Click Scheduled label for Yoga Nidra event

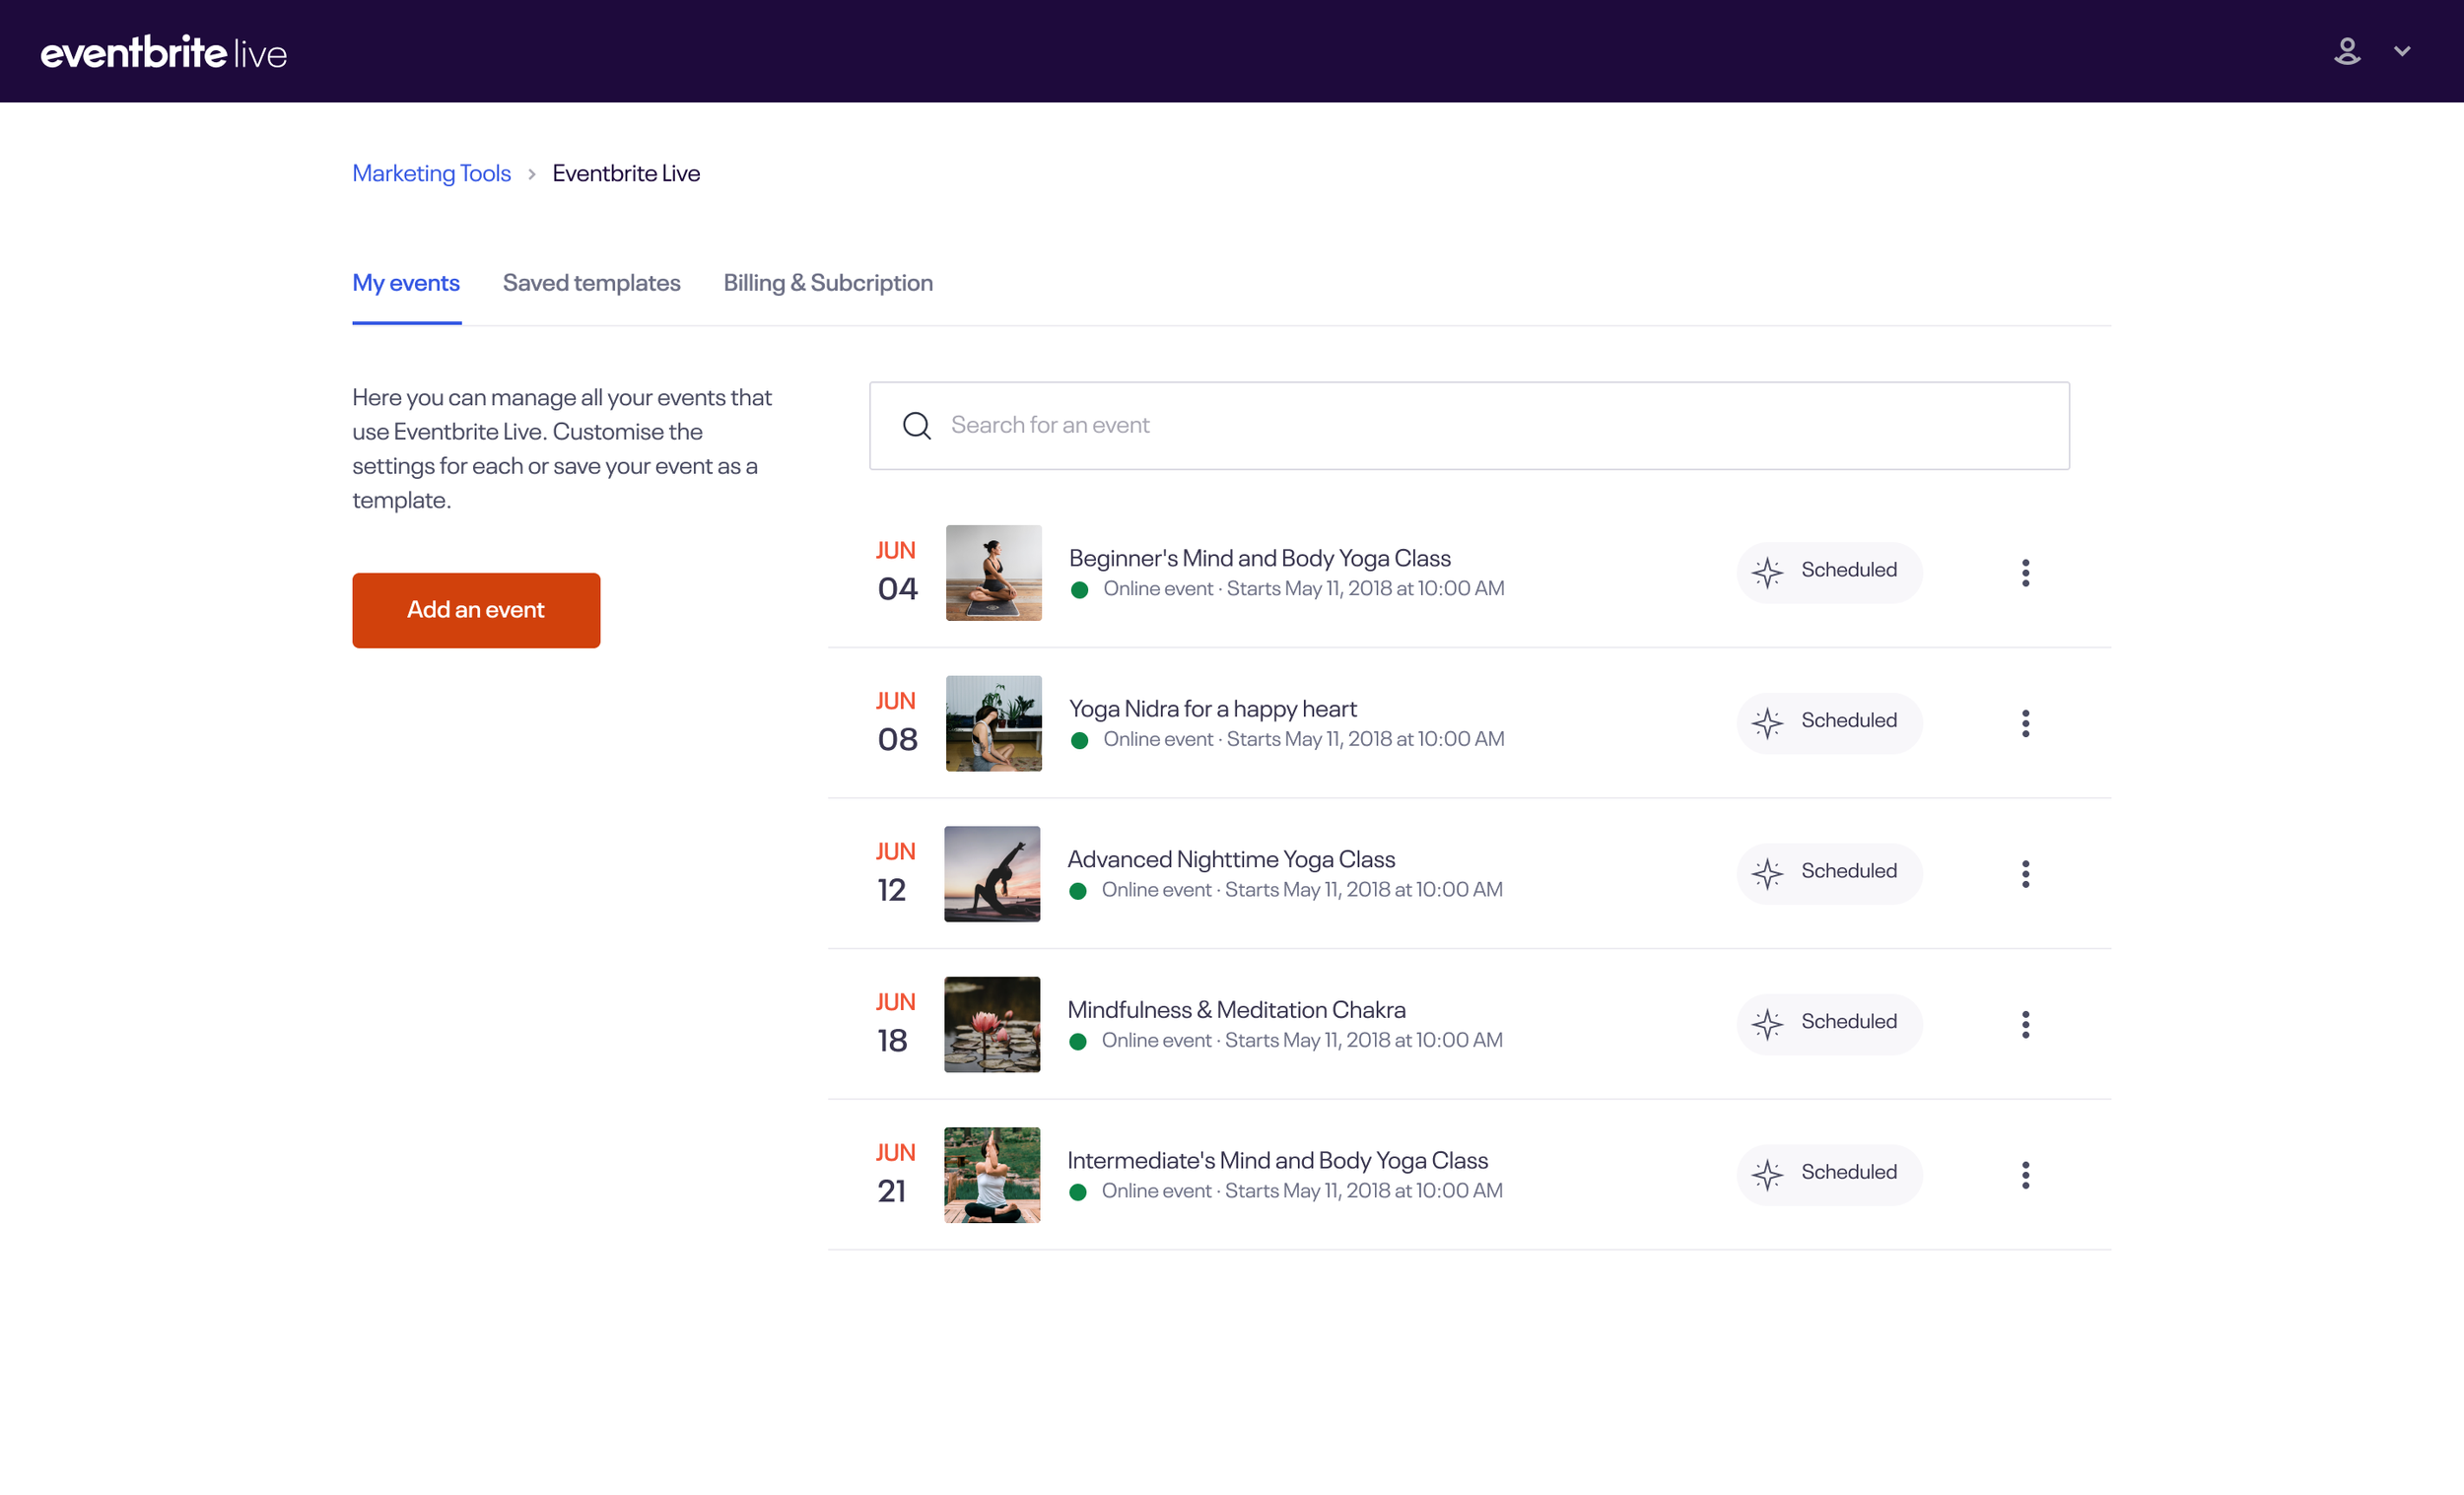coord(1848,720)
